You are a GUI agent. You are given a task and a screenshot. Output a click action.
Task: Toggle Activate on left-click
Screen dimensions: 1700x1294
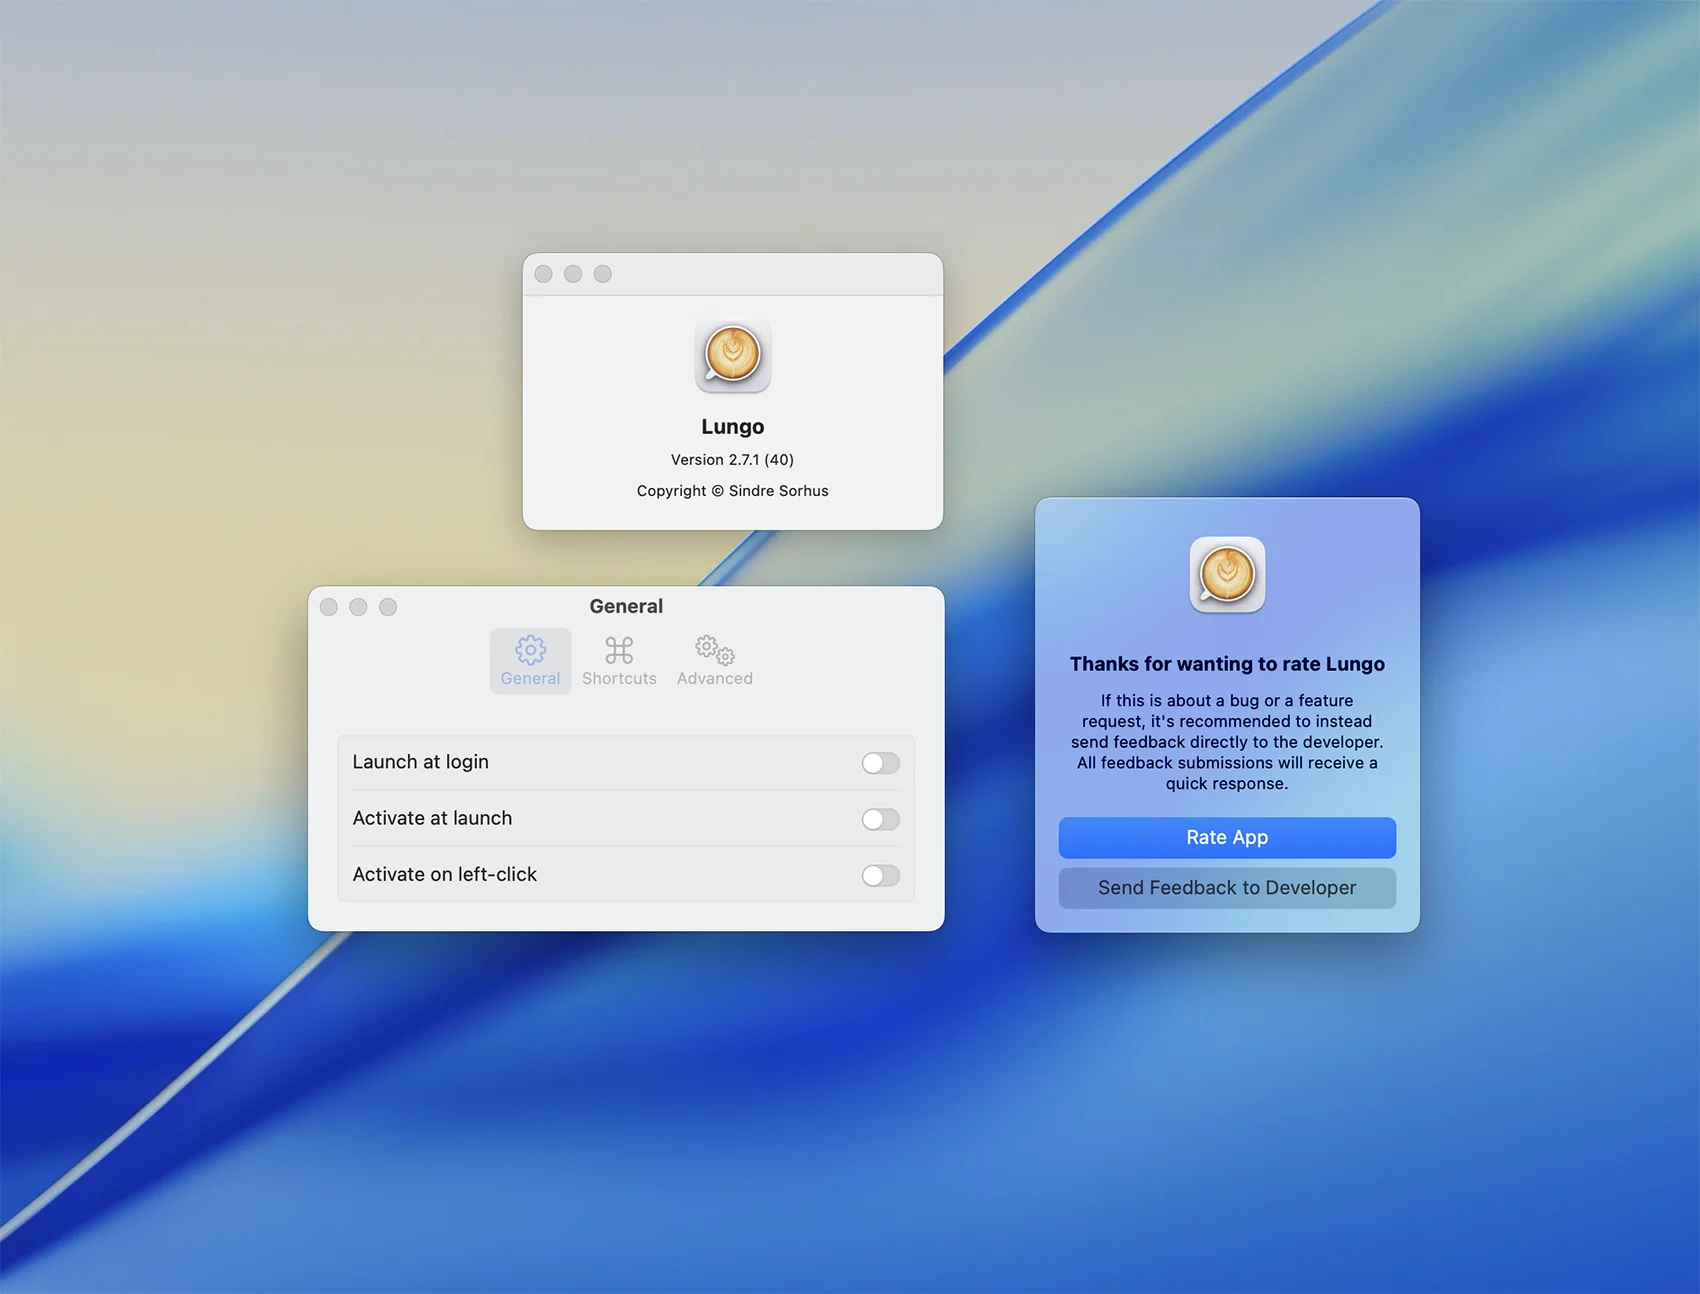point(880,875)
